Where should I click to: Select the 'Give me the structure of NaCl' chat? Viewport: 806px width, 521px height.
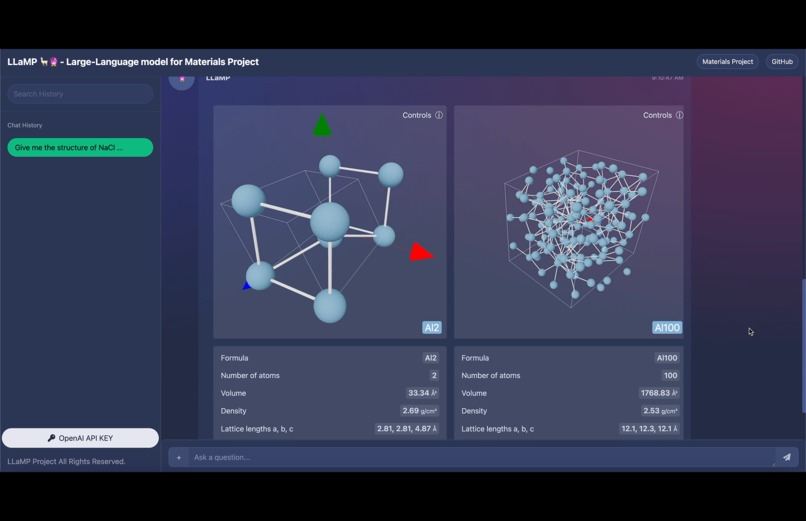pos(80,147)
